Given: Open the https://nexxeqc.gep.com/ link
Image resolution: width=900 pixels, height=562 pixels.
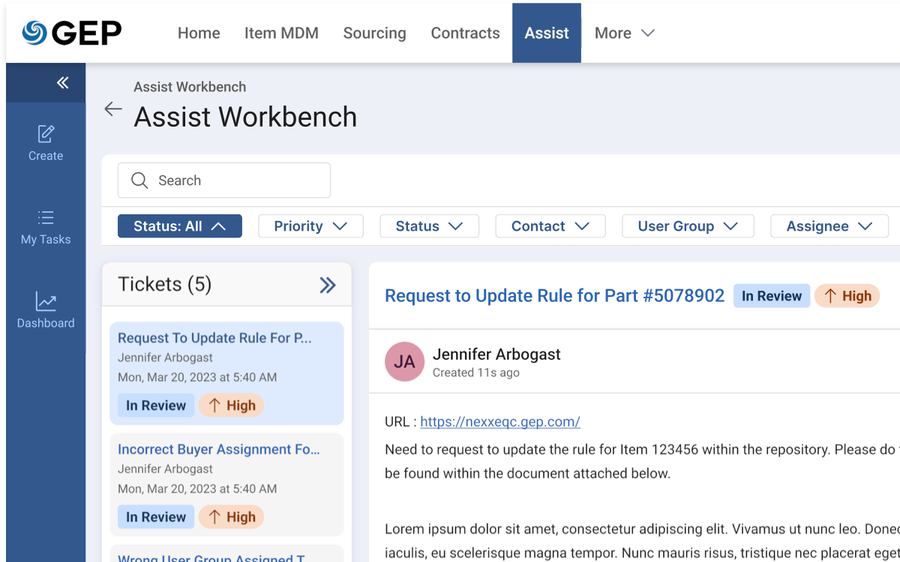Looking at the screenshot, I should 500,421.
